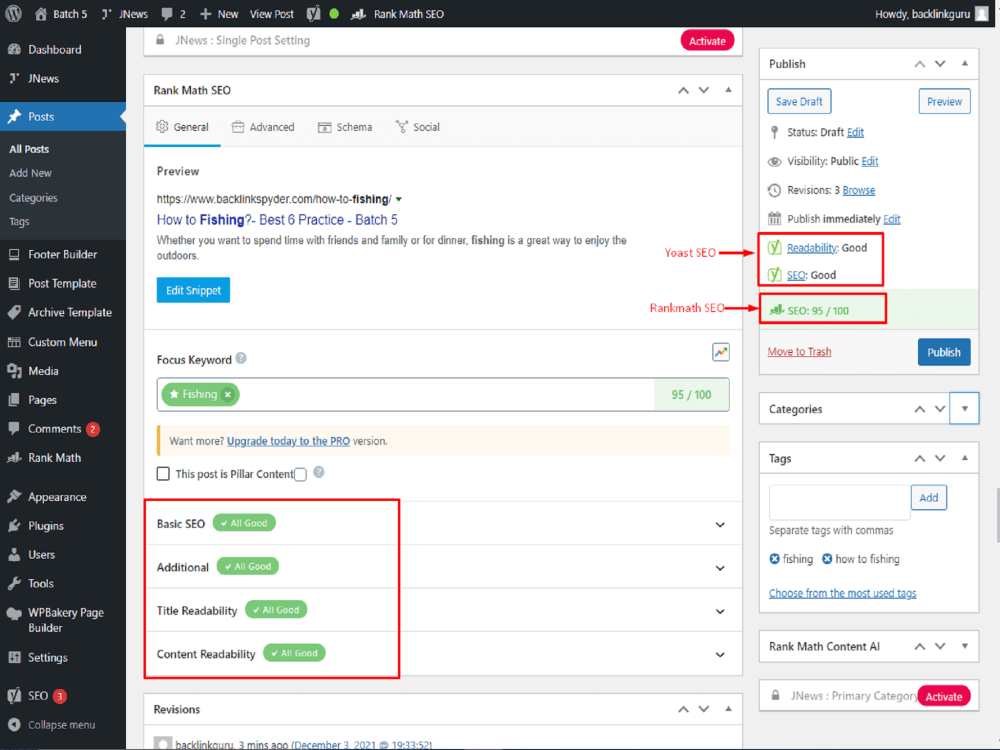Open comments bubble in admin bar
Screen dimensions: 1000x750
coord(173,14)
